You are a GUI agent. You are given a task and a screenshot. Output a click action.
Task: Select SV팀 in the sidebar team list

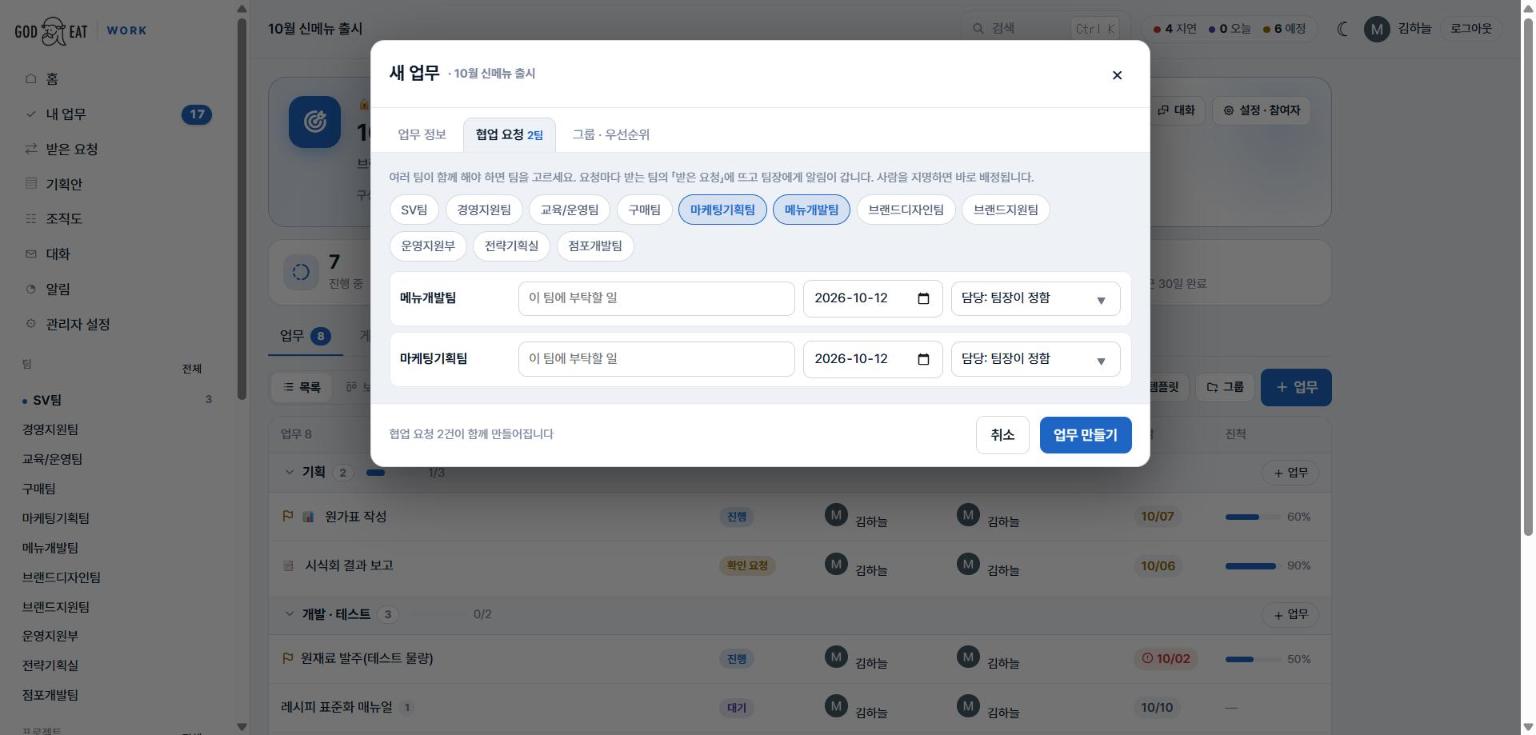pyautogui.click(x=118, y=400)
